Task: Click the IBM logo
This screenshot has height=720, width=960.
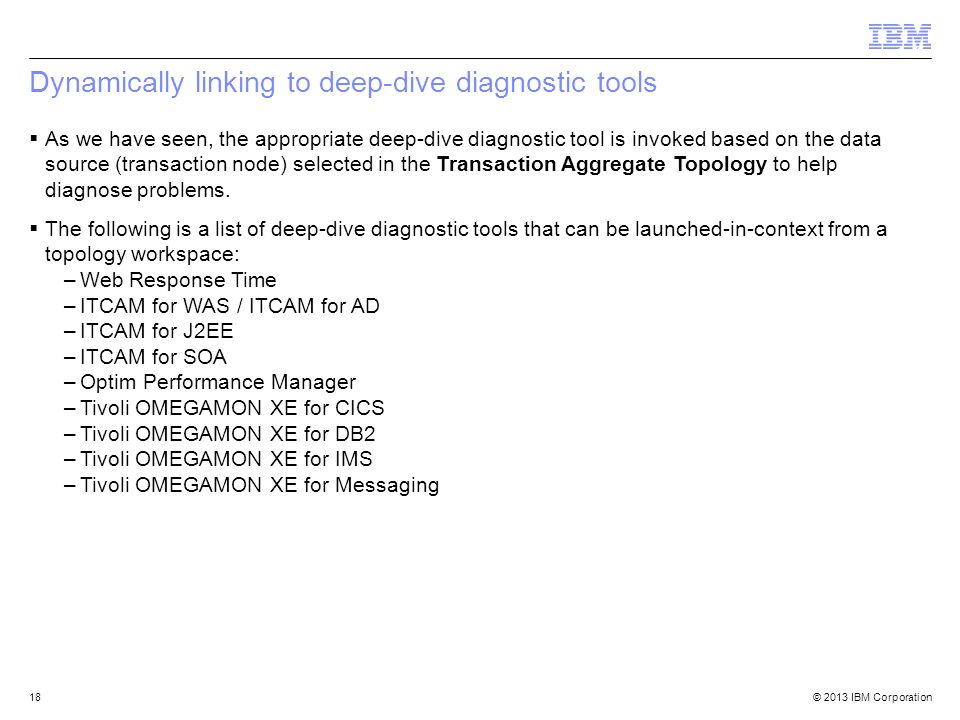Action: click(899, 37)
